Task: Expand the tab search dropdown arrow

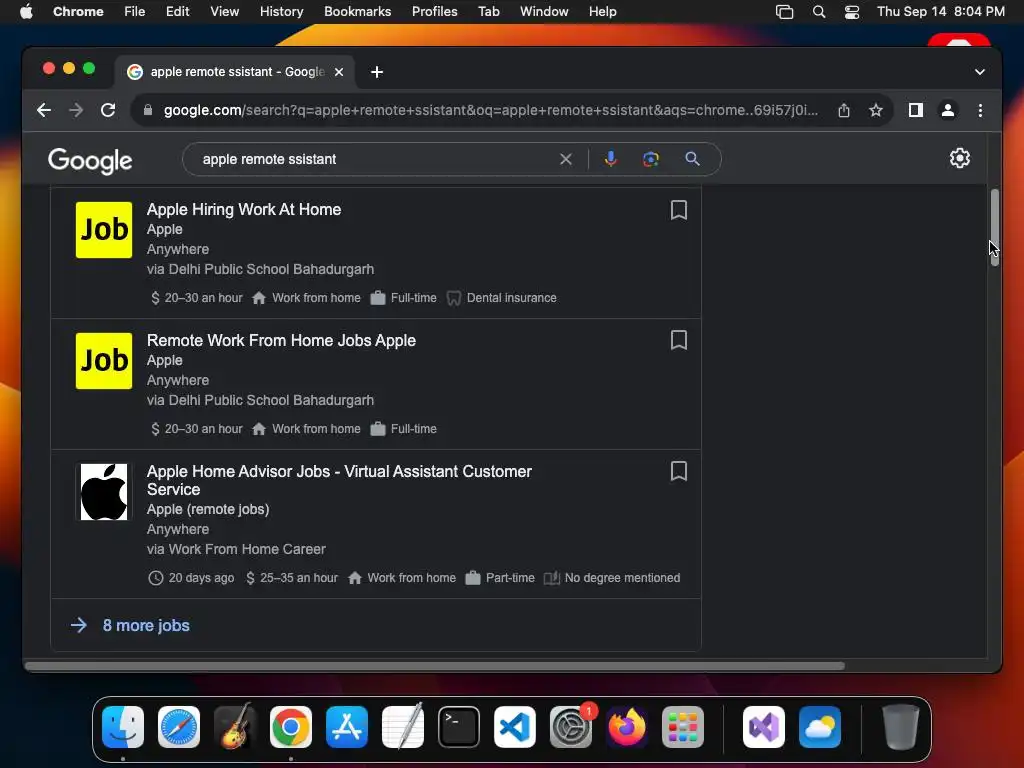Action: tap(980, 72)
